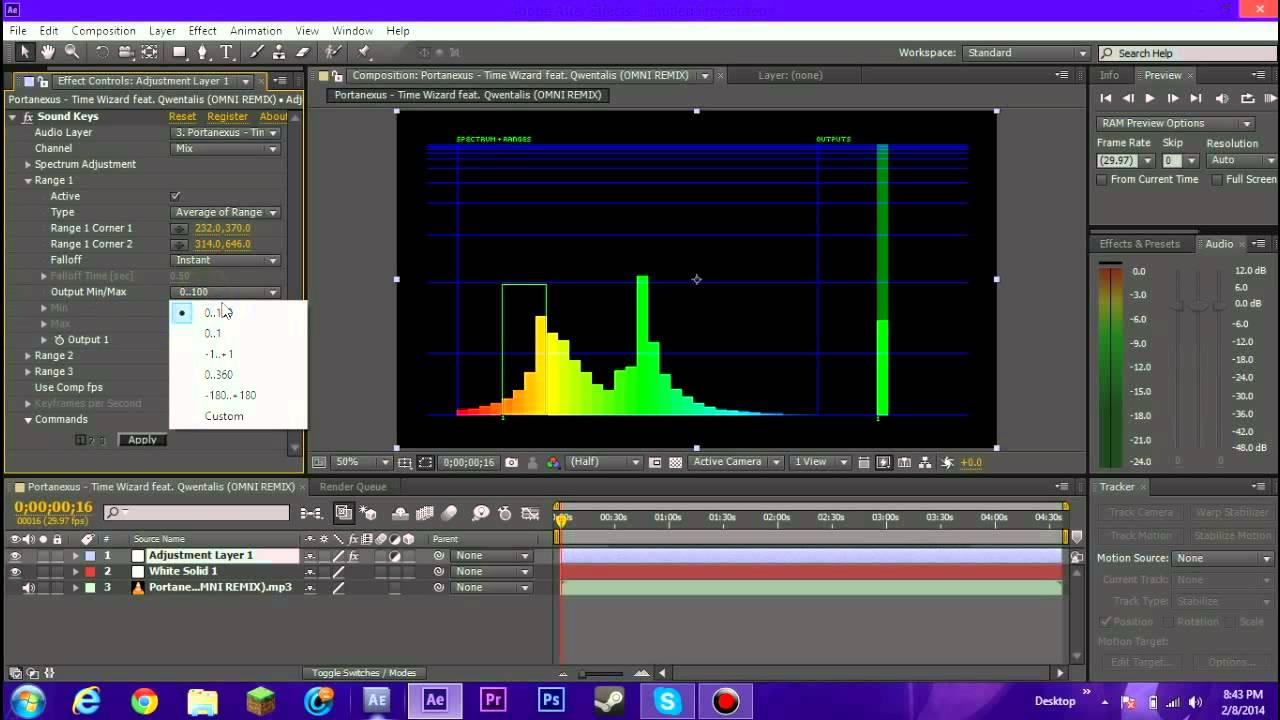1280x720 pixels.
Task: Uncheck the Range 1 Active checkbox
Action: (x=176, y=196)
